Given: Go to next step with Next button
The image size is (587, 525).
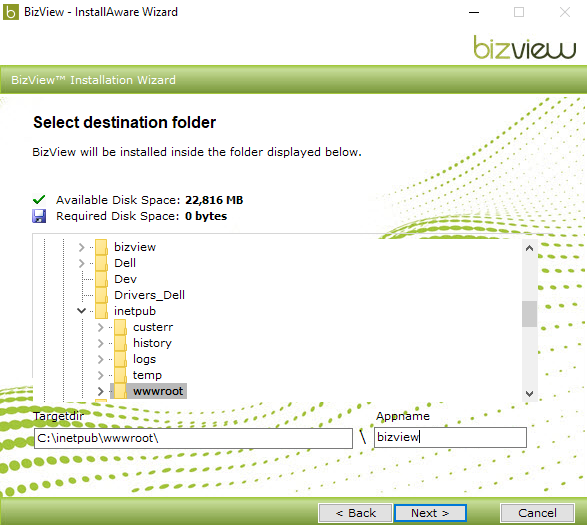Looking at the screenshot, I should pos(430,513).
